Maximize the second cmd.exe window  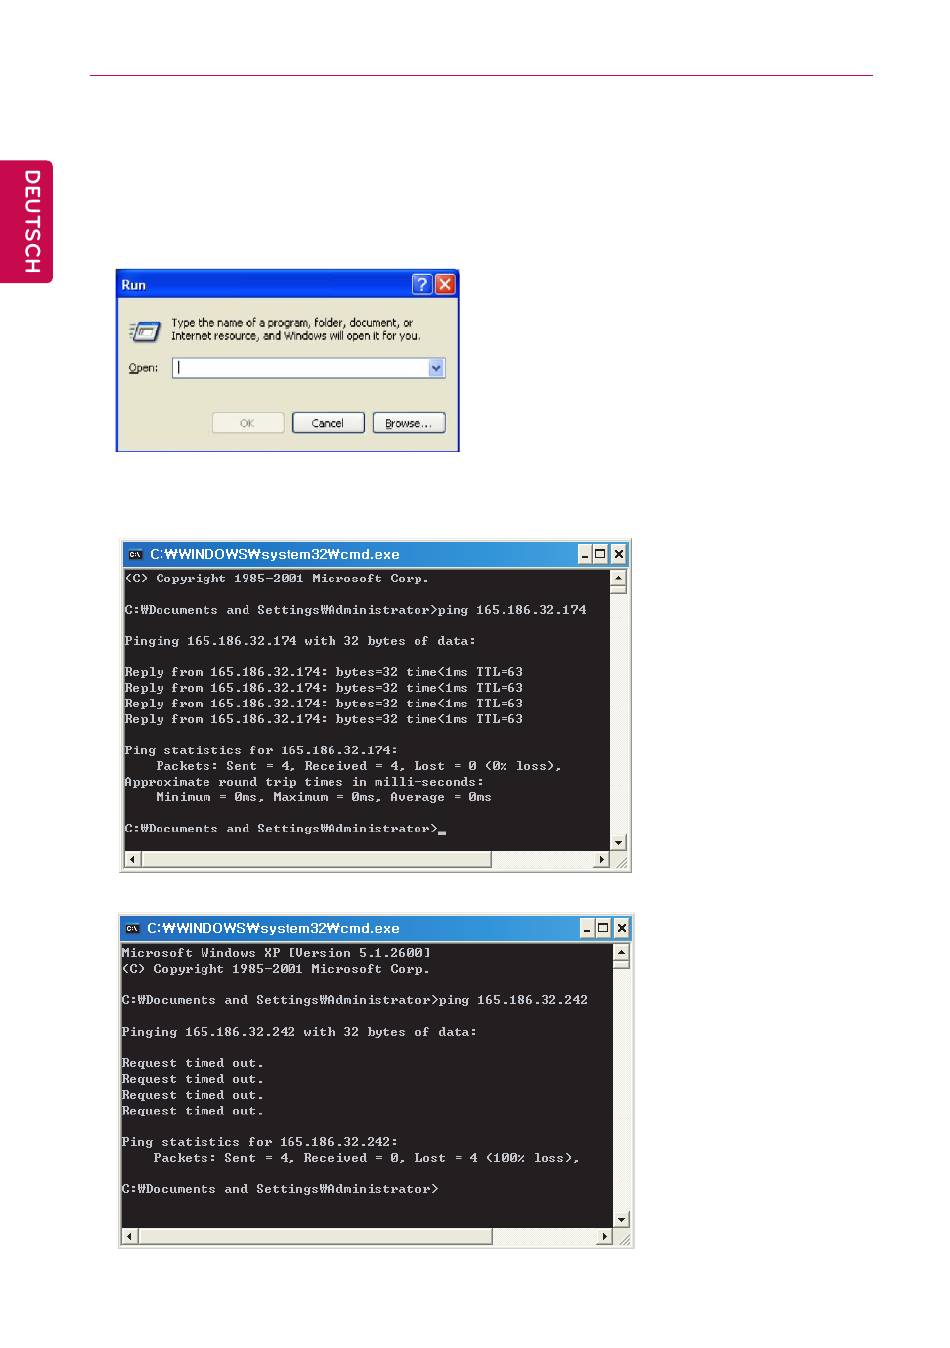(x=603, y=928)
